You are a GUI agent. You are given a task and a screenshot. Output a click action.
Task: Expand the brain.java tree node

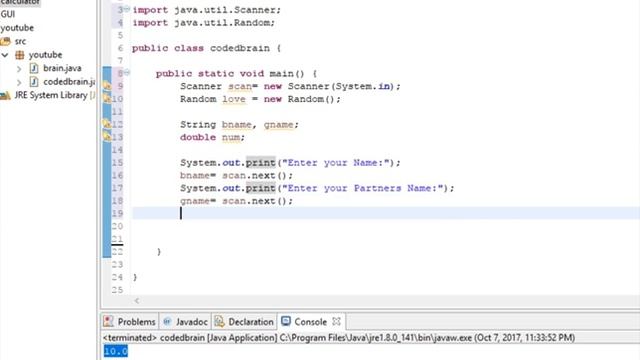(19, 69)
